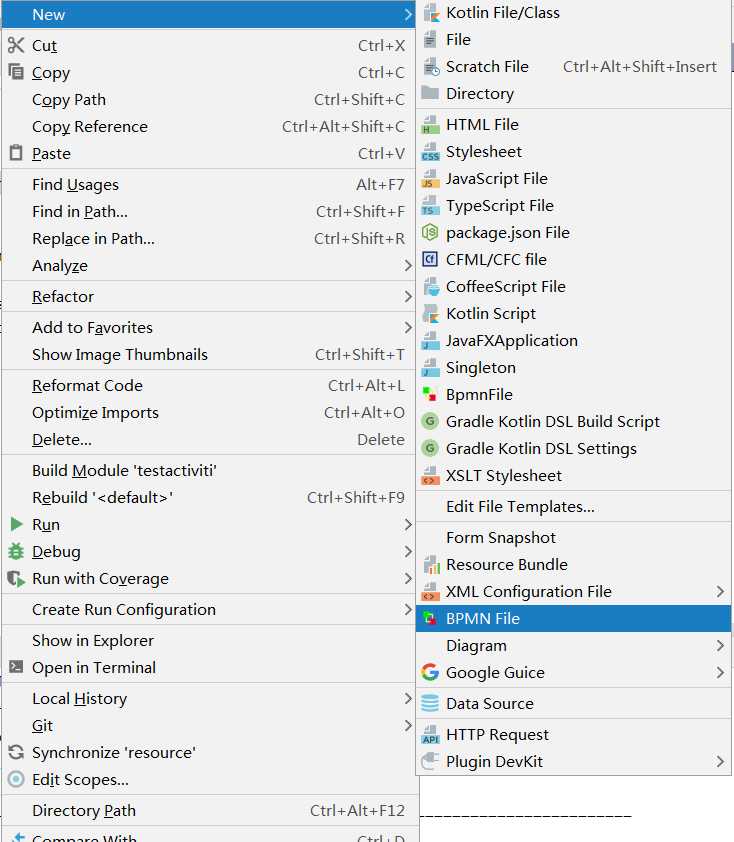Choose Directory Path entry
The width and height of the screenshot is (734, 842).
point(208,810)
